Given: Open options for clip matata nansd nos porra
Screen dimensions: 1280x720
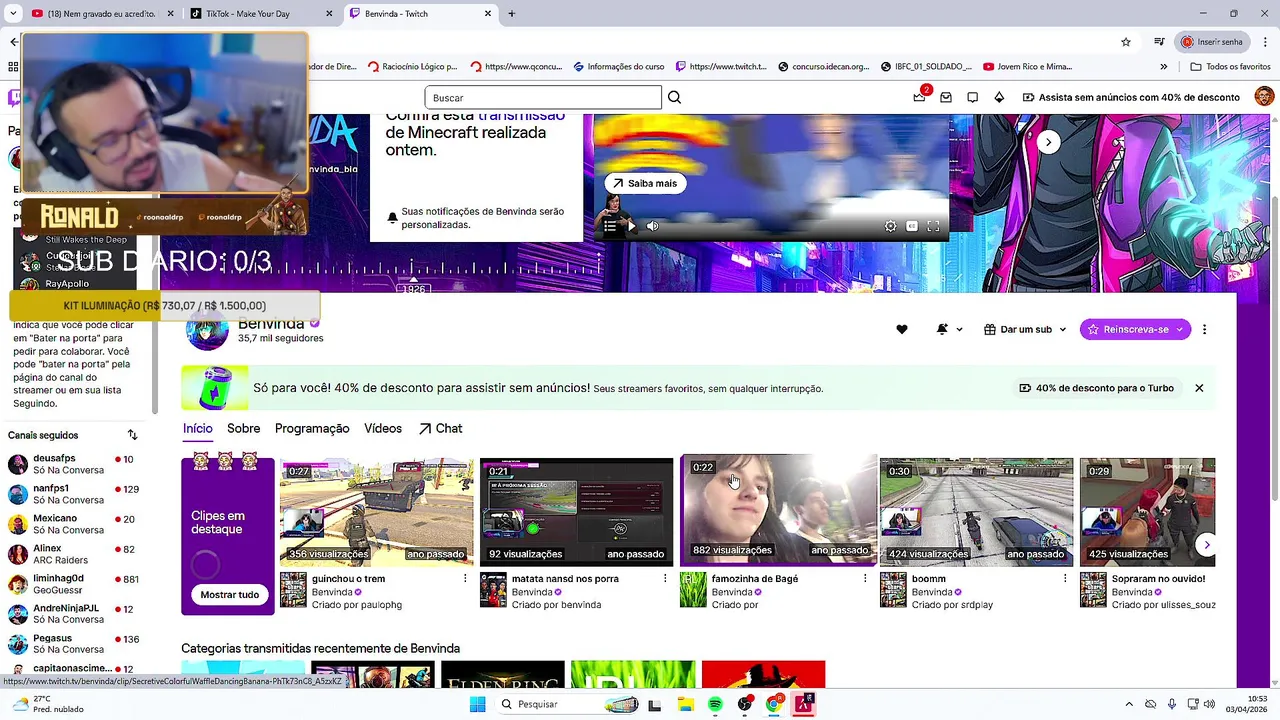Looking at the screenshot, I should (665, 579).
